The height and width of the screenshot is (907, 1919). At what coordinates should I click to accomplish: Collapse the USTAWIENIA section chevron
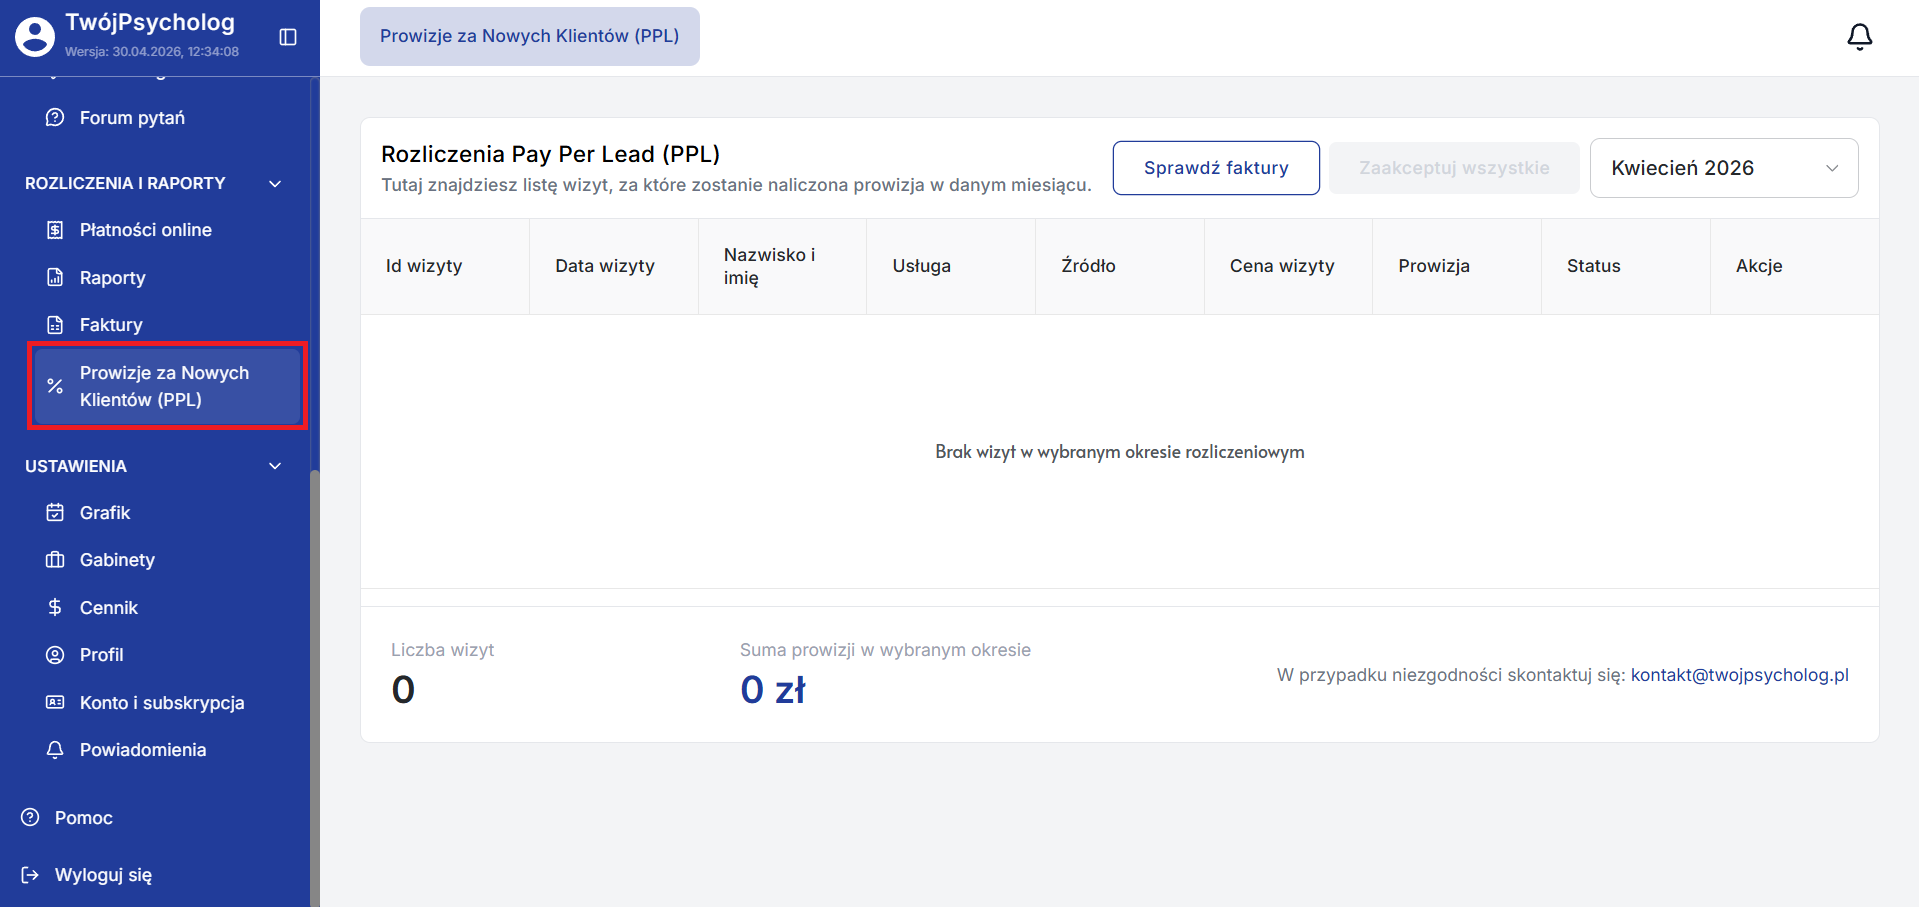coord(275,466)
